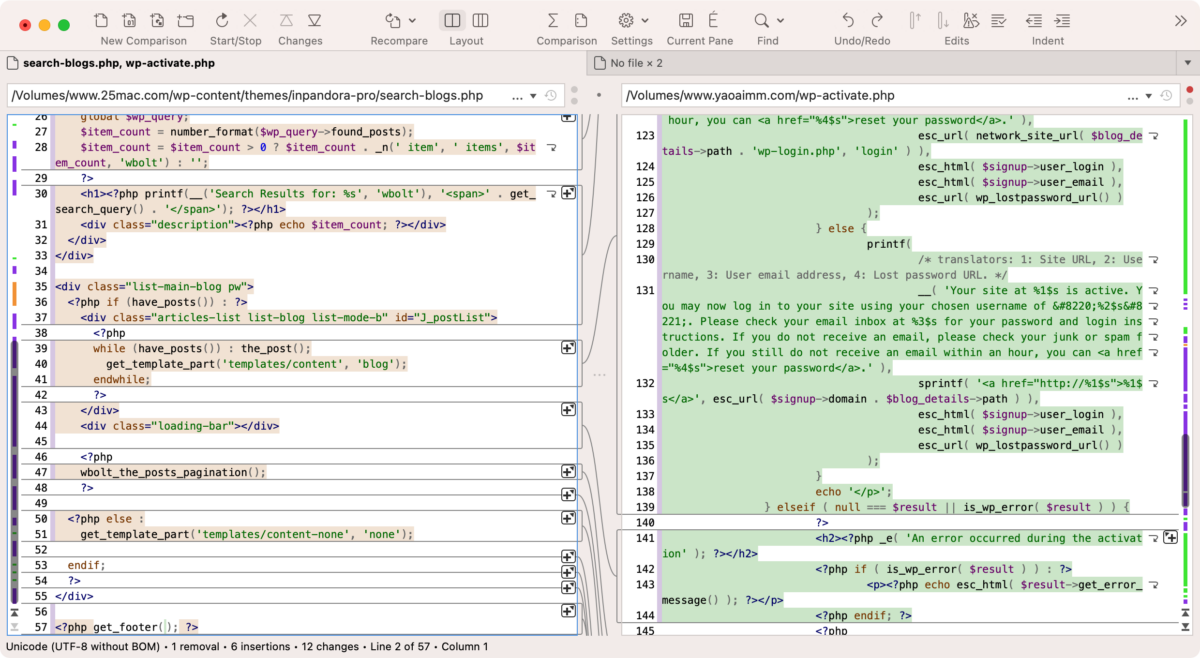Click the first Edits icon with up arrow
Image resolution: width=1200 pixels, height=658 pixels.
pos(915,20)
